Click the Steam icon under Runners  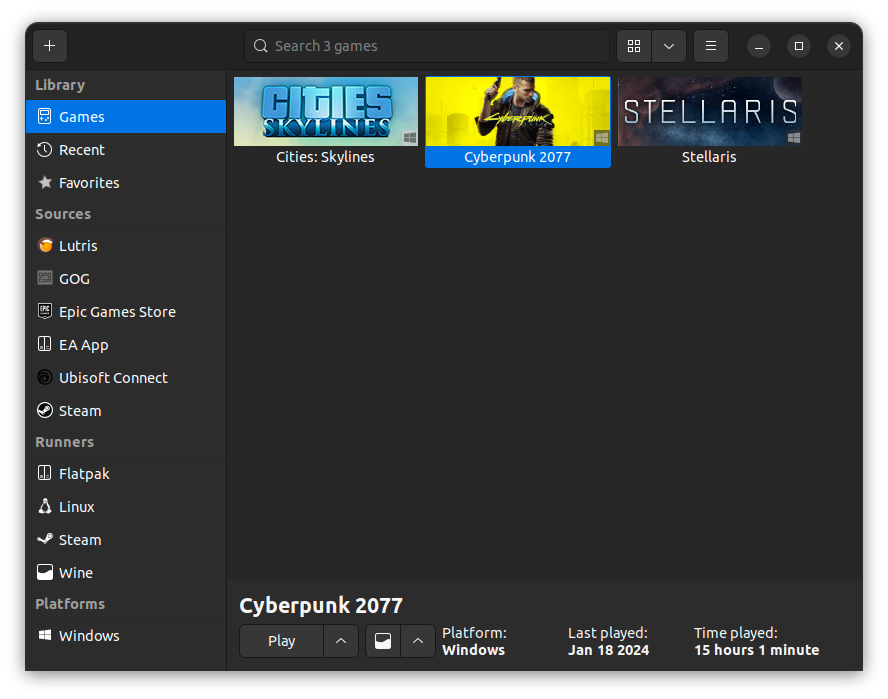coord(45,539)
